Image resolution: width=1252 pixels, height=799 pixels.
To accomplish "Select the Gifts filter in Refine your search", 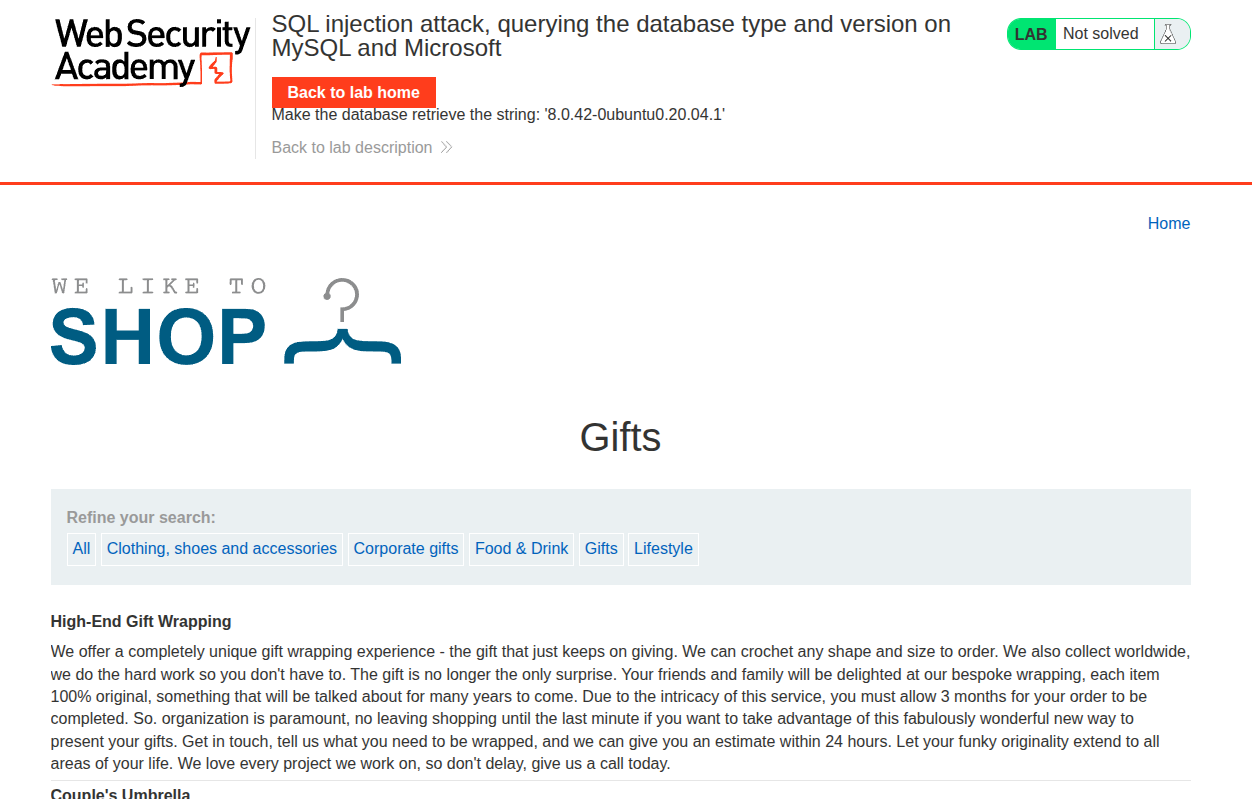I will (x=601, y=549).
